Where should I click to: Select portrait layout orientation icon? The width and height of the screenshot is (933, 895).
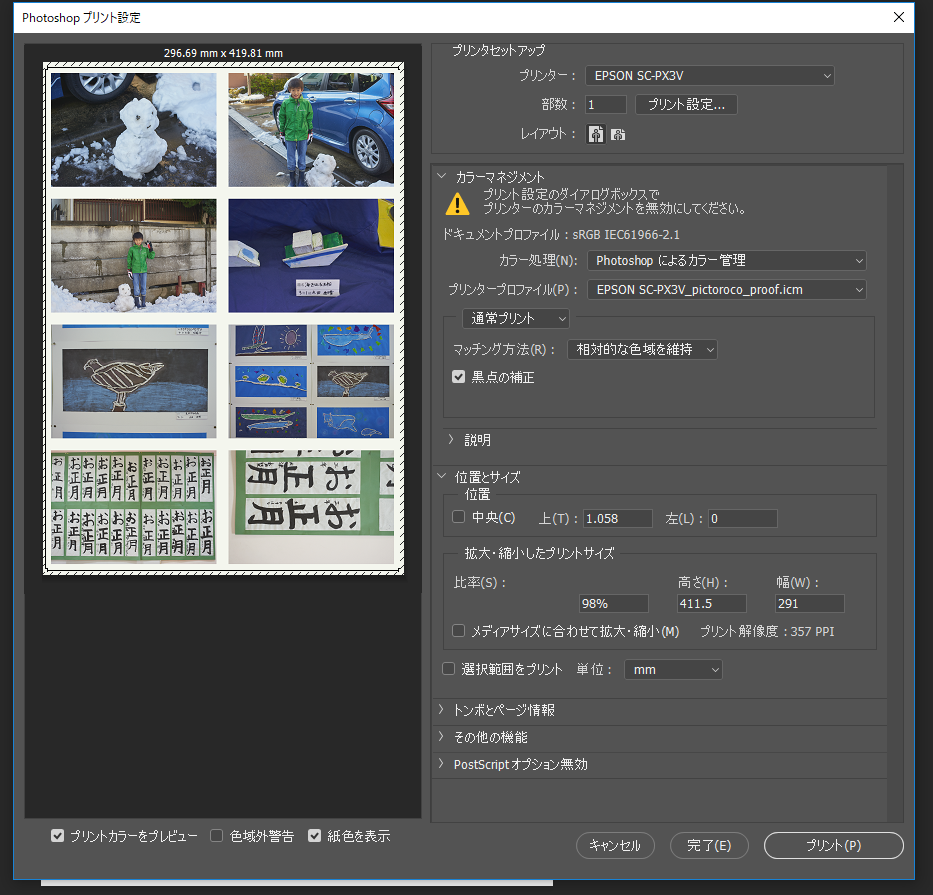coord(596,134)
